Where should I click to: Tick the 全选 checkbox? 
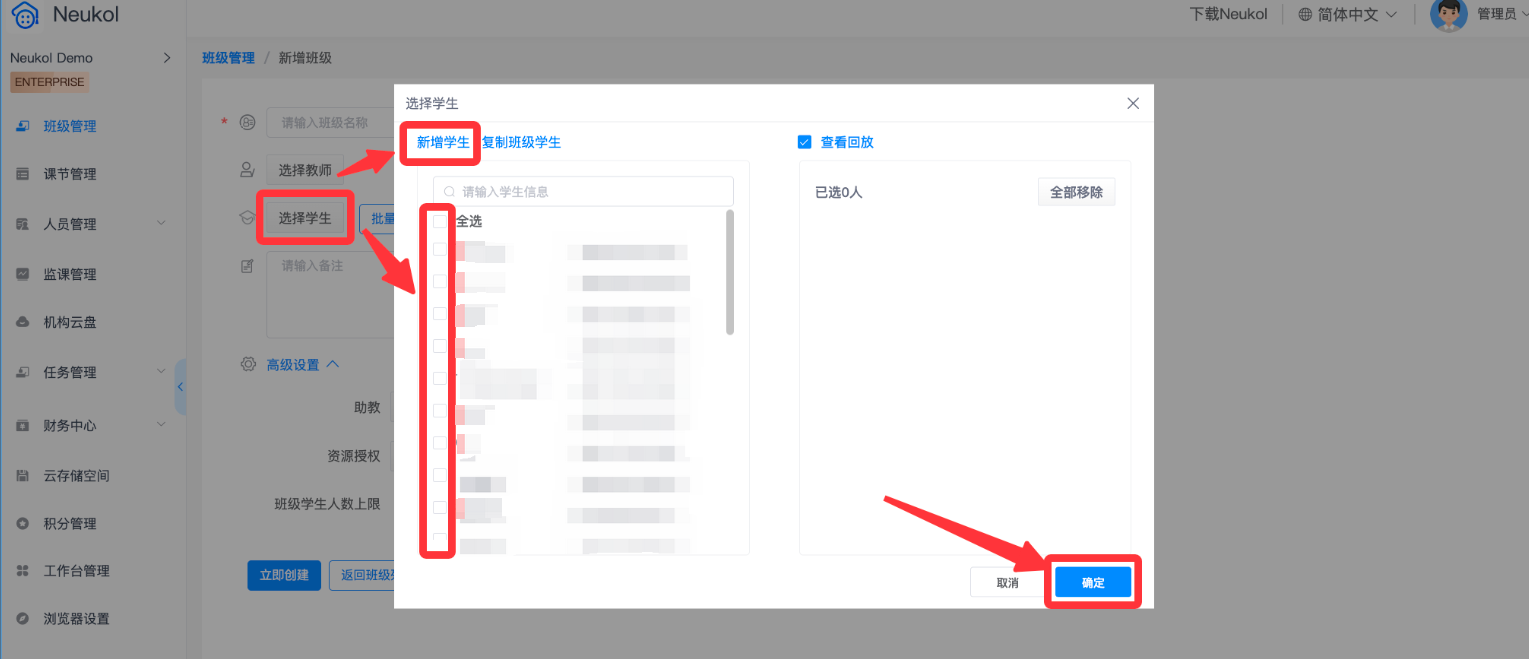(440, 222)
